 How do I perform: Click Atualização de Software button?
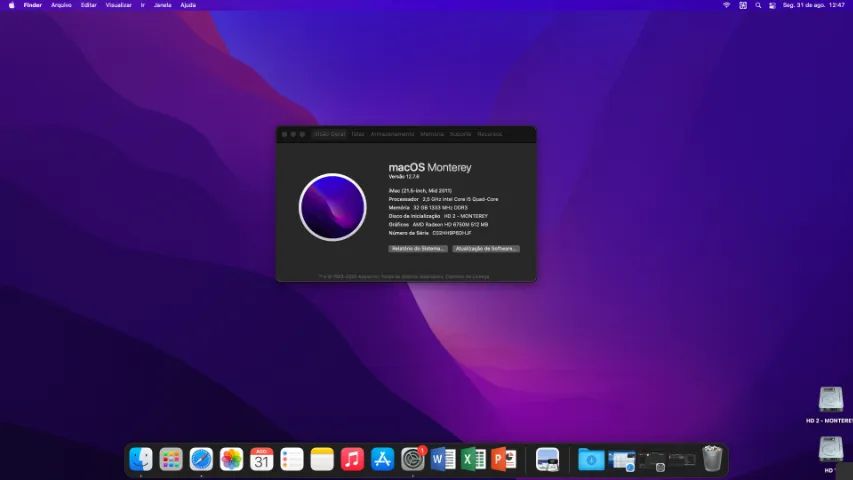pyautogui.click(x=486, y=249)
